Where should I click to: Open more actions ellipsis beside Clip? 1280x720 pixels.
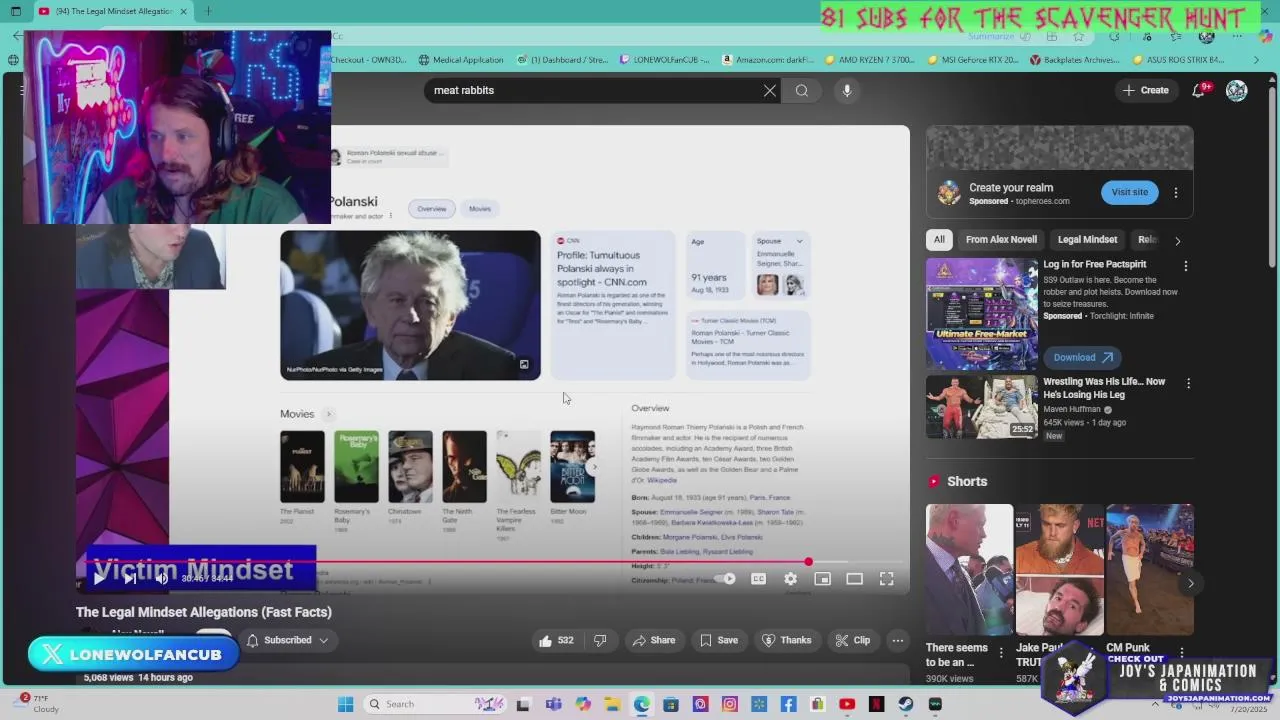pos(898,640)
